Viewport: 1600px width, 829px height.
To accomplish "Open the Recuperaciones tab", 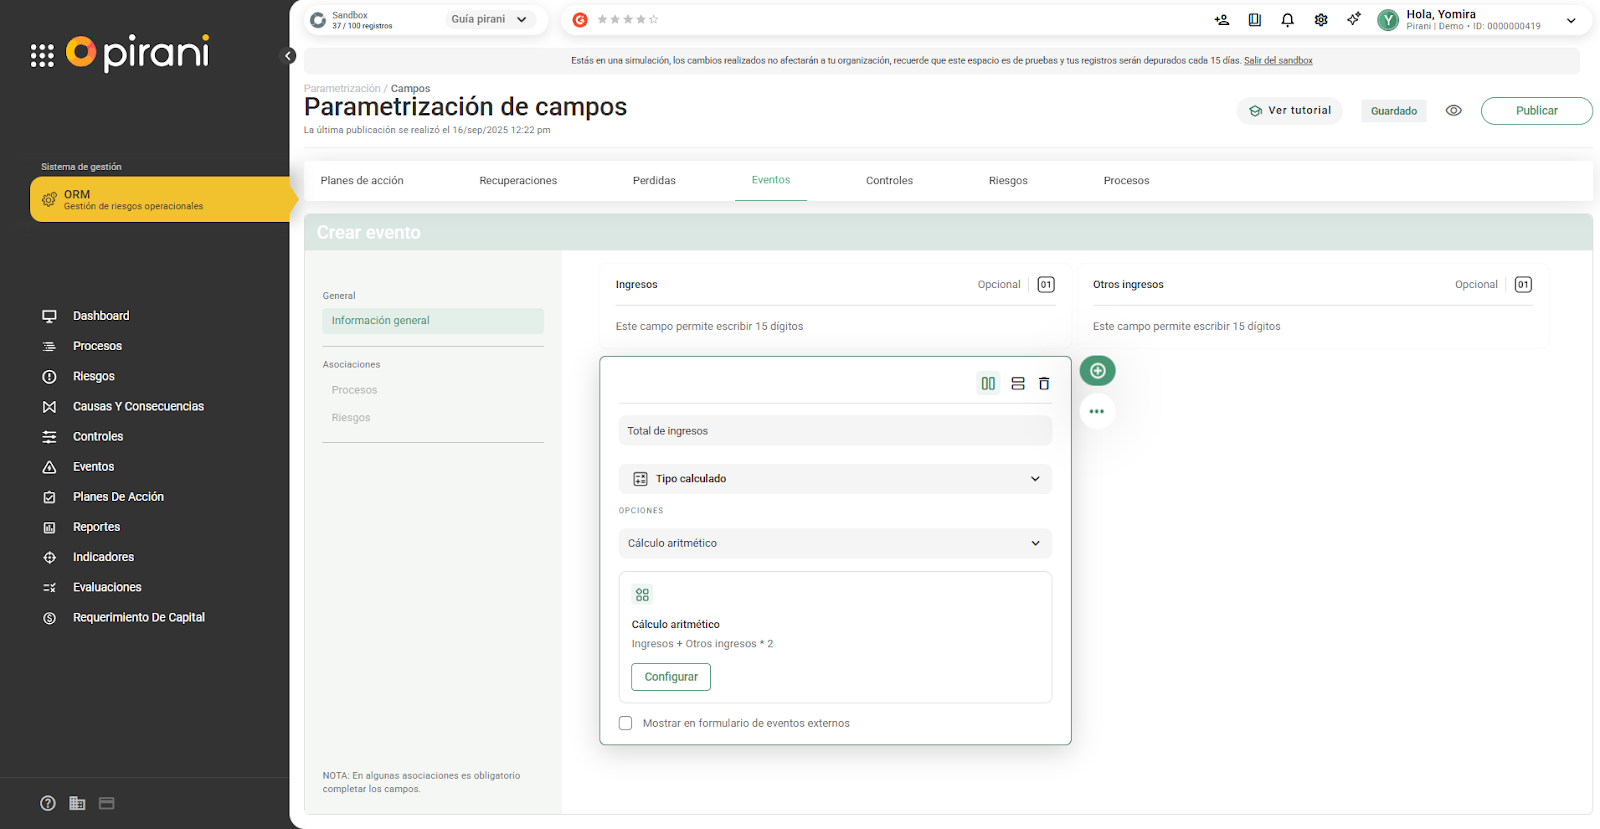I will tap(518, 181).
